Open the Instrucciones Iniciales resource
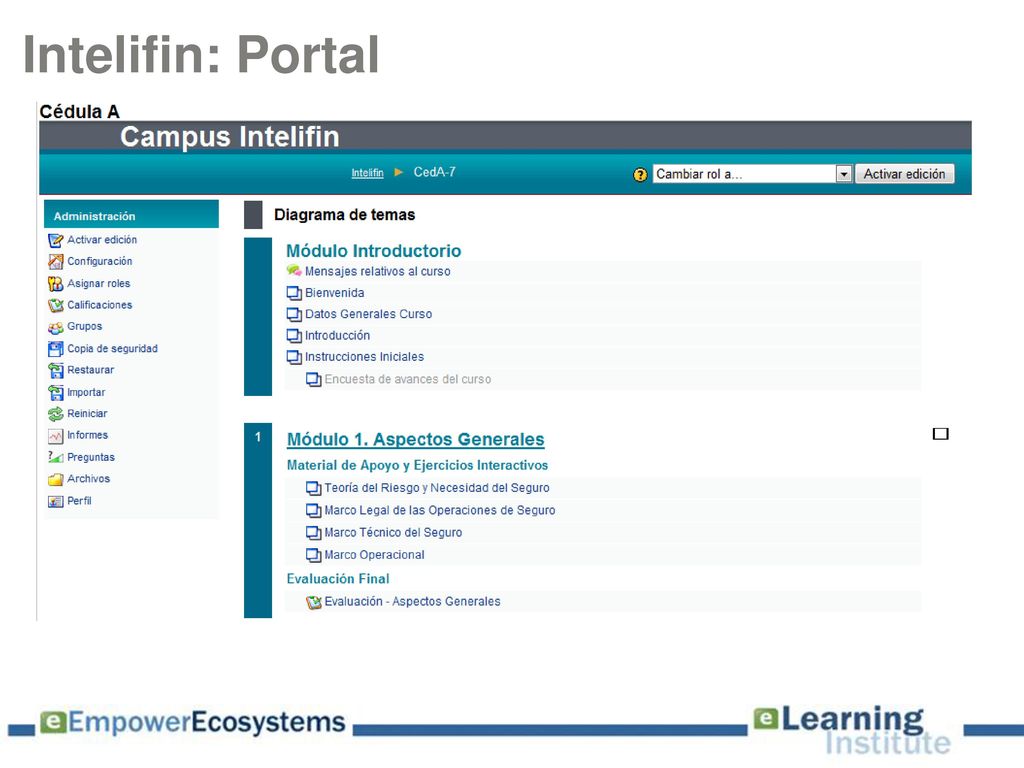 (x=364, y=357)
